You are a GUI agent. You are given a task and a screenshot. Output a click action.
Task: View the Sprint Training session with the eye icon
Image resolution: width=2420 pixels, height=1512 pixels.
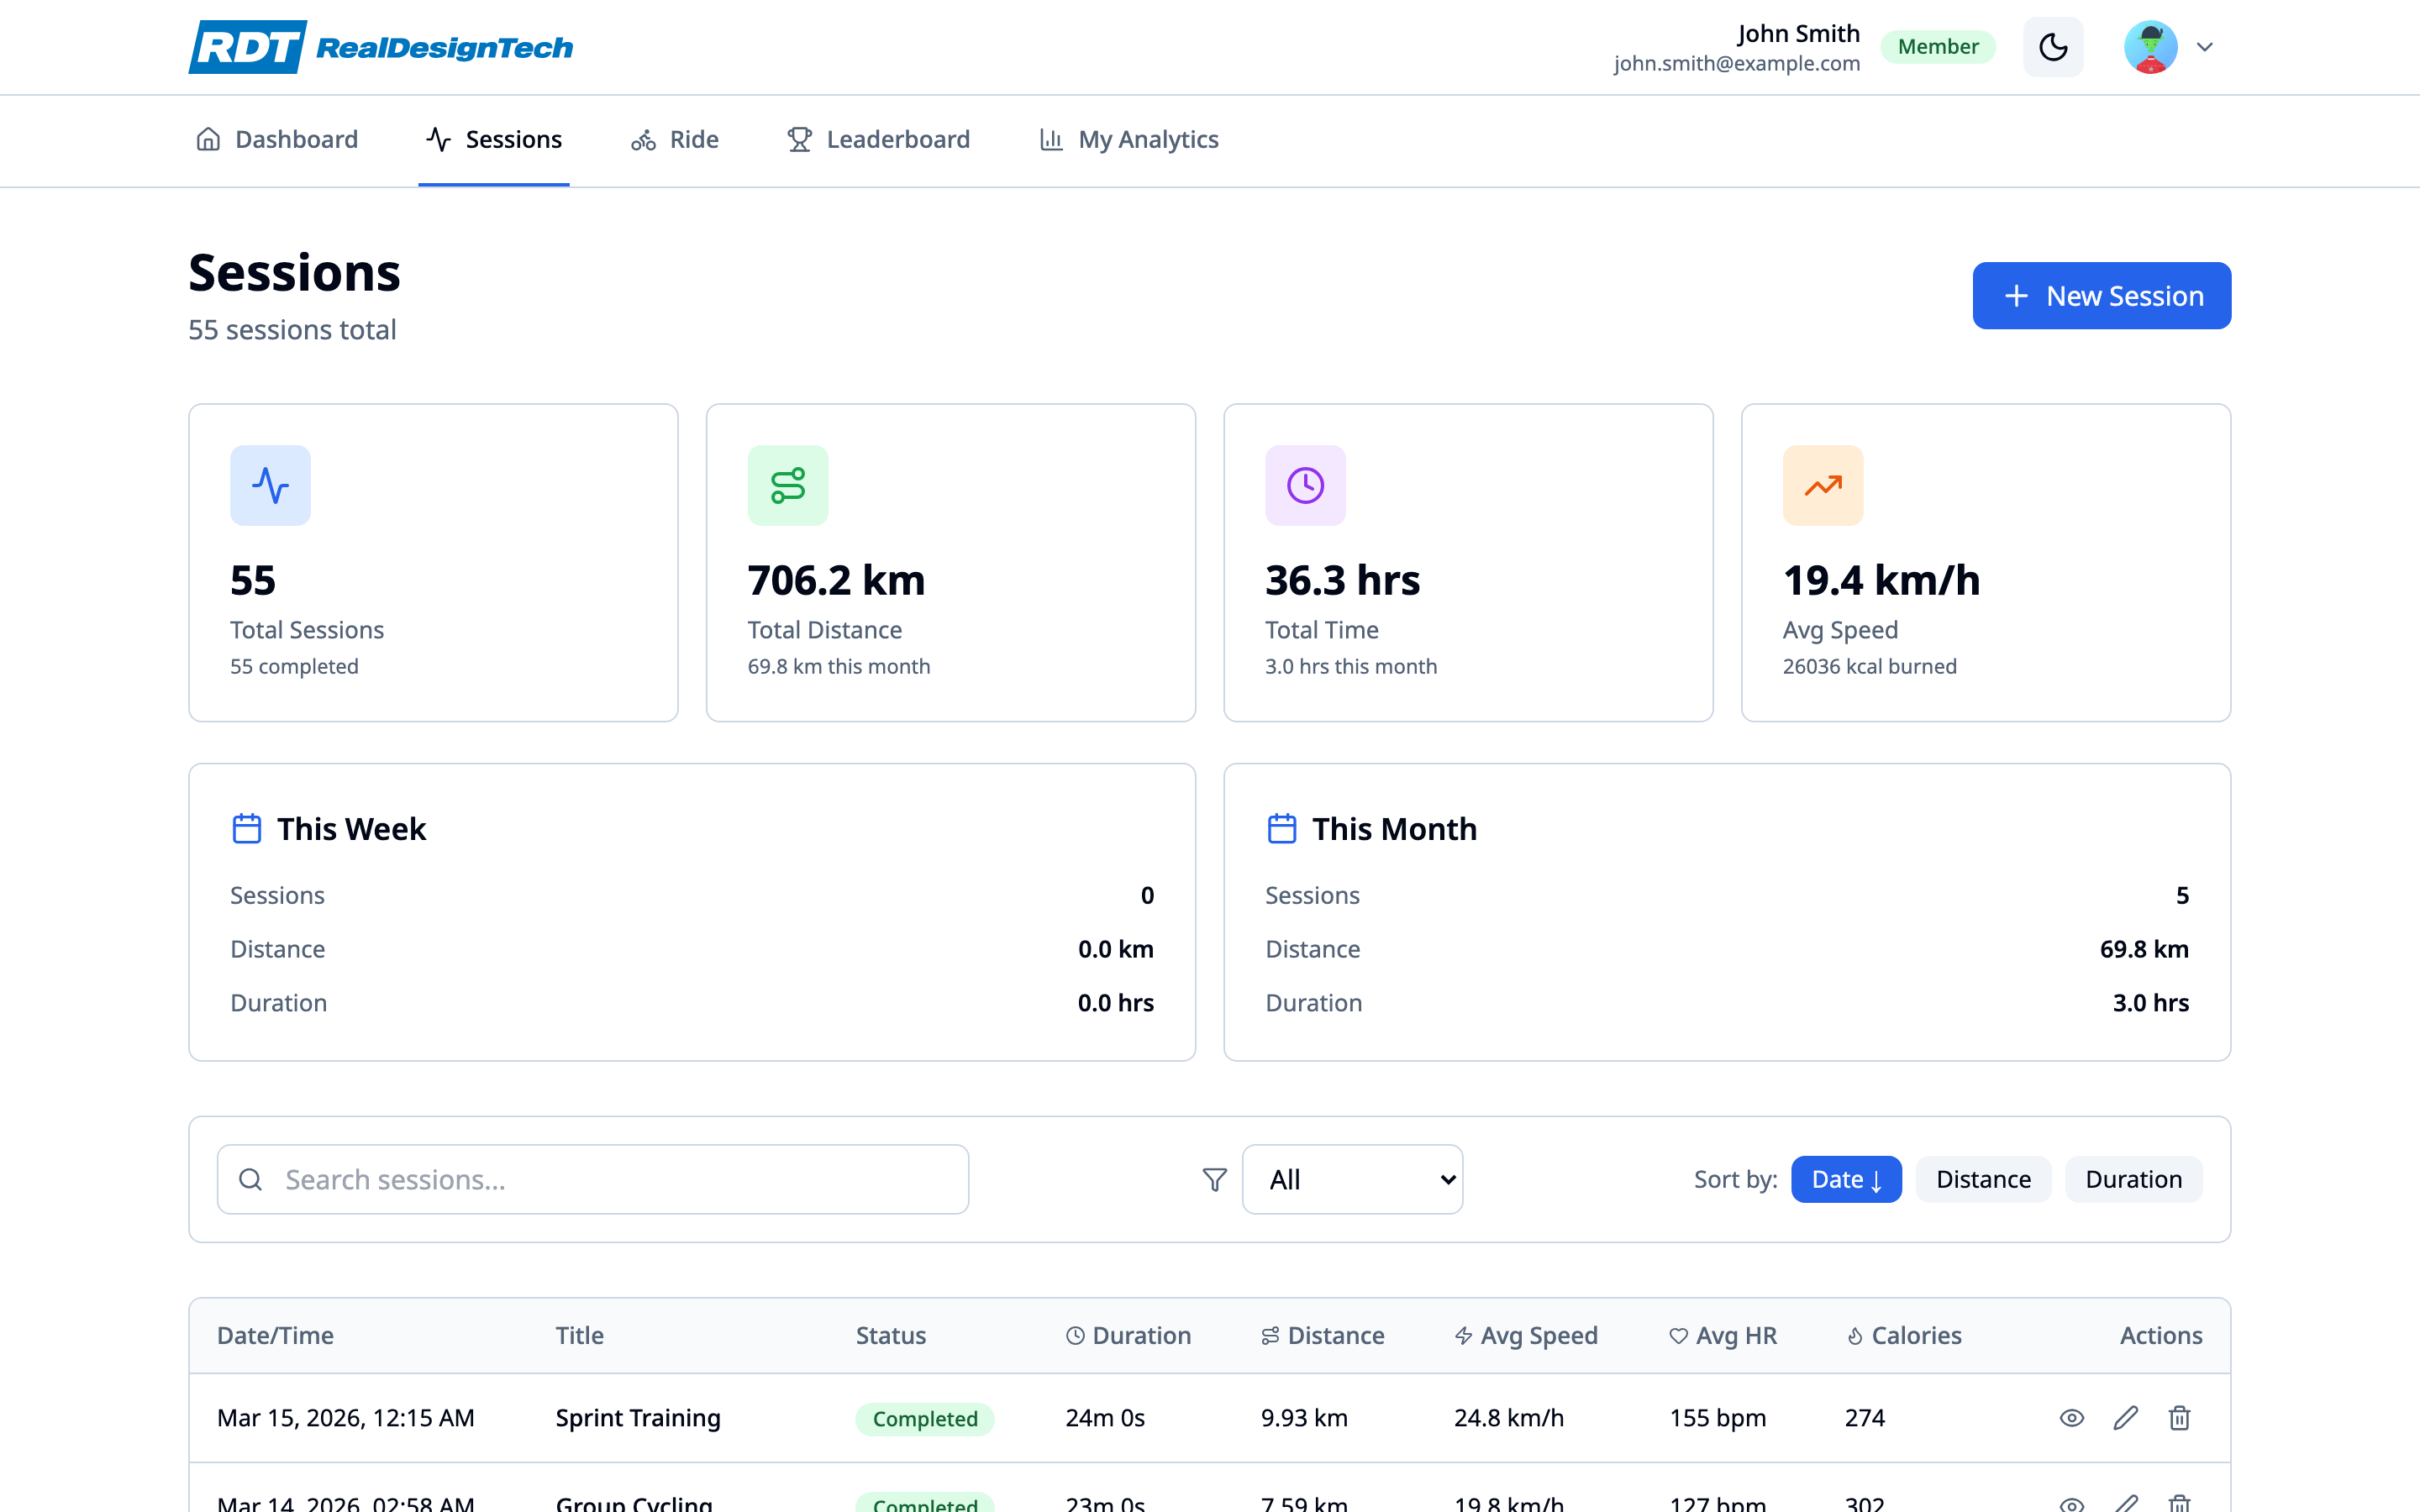2071,1417
